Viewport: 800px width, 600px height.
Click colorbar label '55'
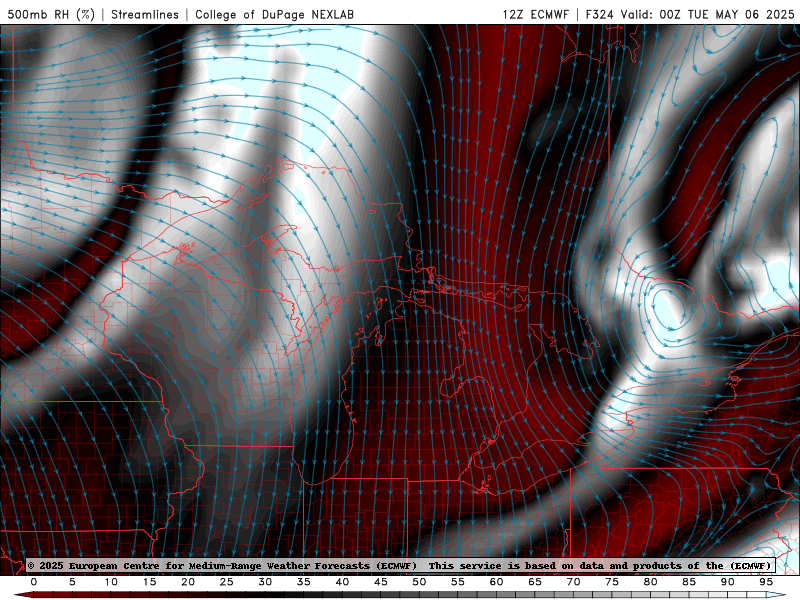[x=458, y=582]
